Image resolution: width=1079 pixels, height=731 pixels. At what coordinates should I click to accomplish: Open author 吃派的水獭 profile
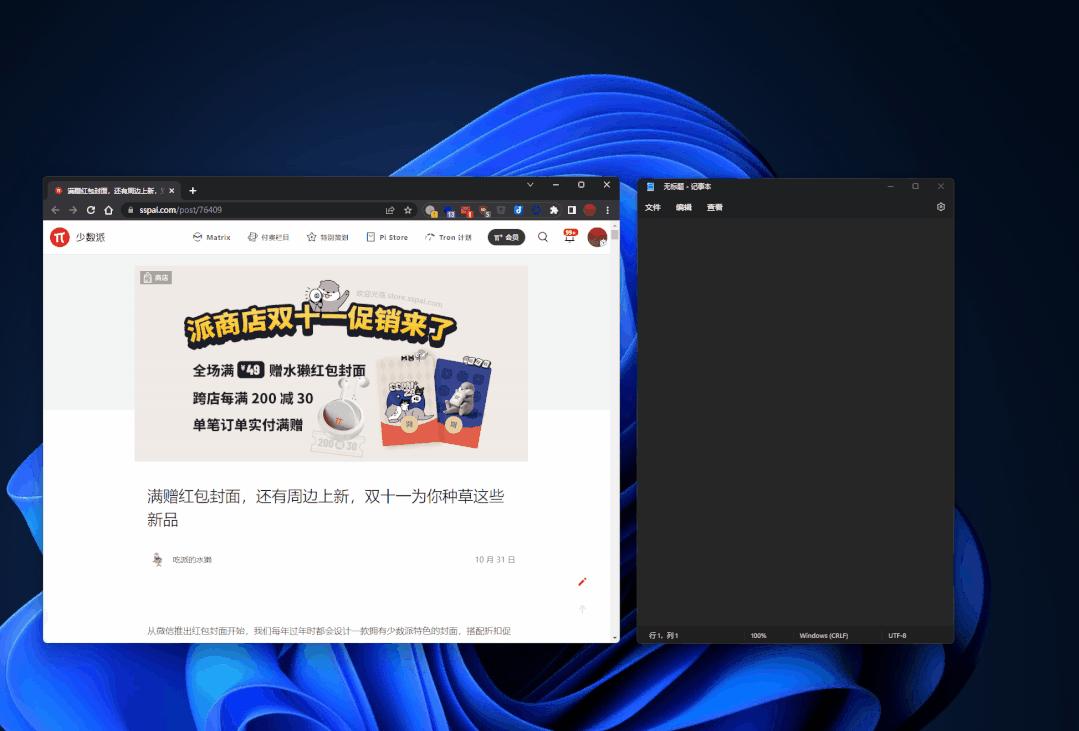[x=192, y=560]
